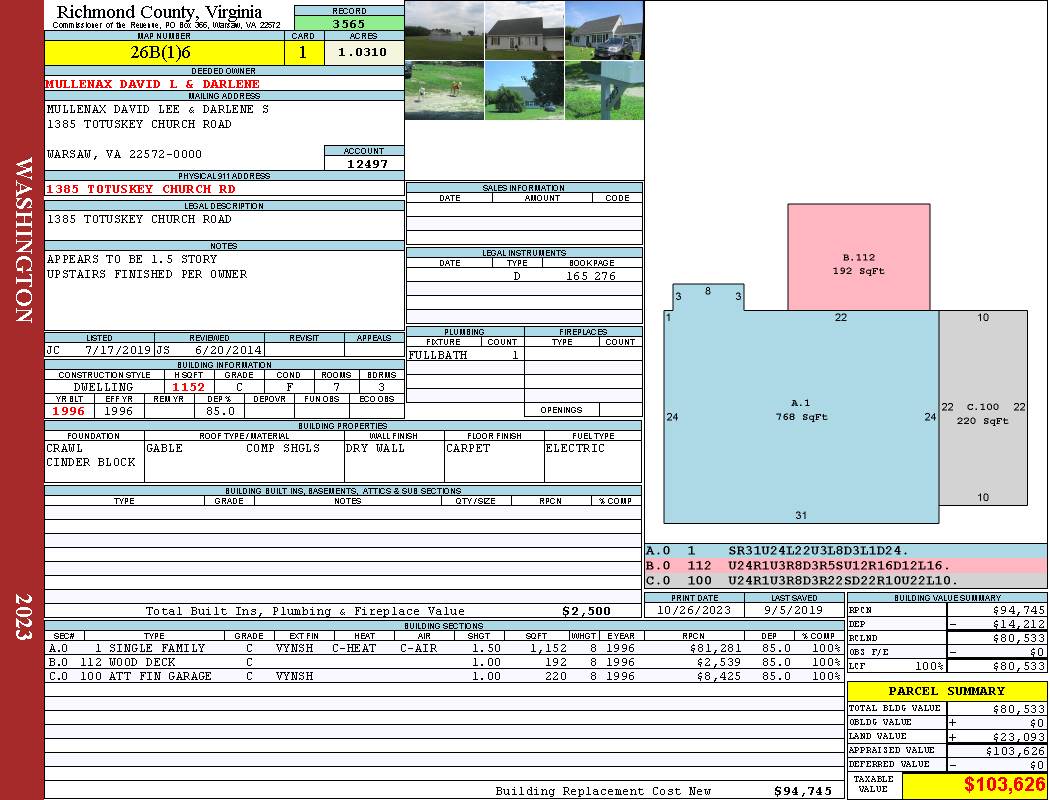This screenshot has width=1050, height=800.
Task: Open the top-middle house front photo thumbnail
Action: [524, 31]
